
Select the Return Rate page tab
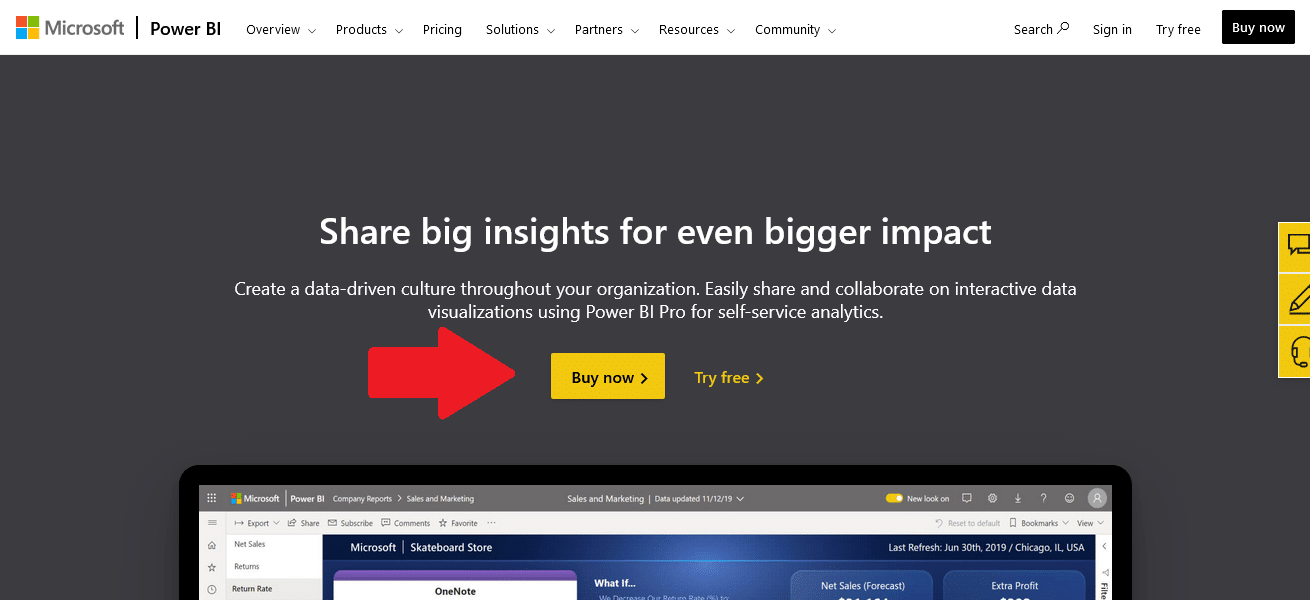[x=274, y=589]
